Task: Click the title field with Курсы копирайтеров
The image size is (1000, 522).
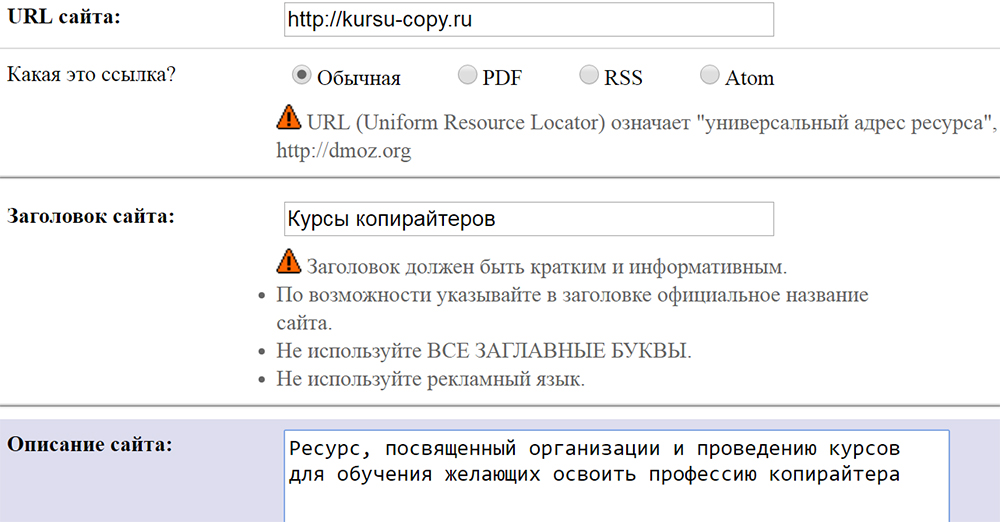Action: (528, 219)
